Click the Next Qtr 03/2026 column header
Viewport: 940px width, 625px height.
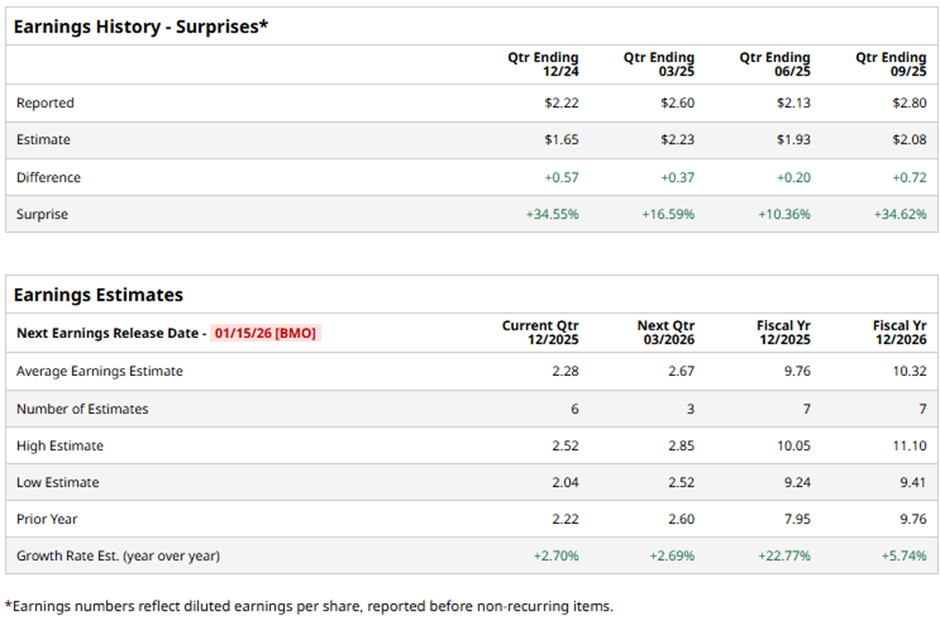pos(665,333)
